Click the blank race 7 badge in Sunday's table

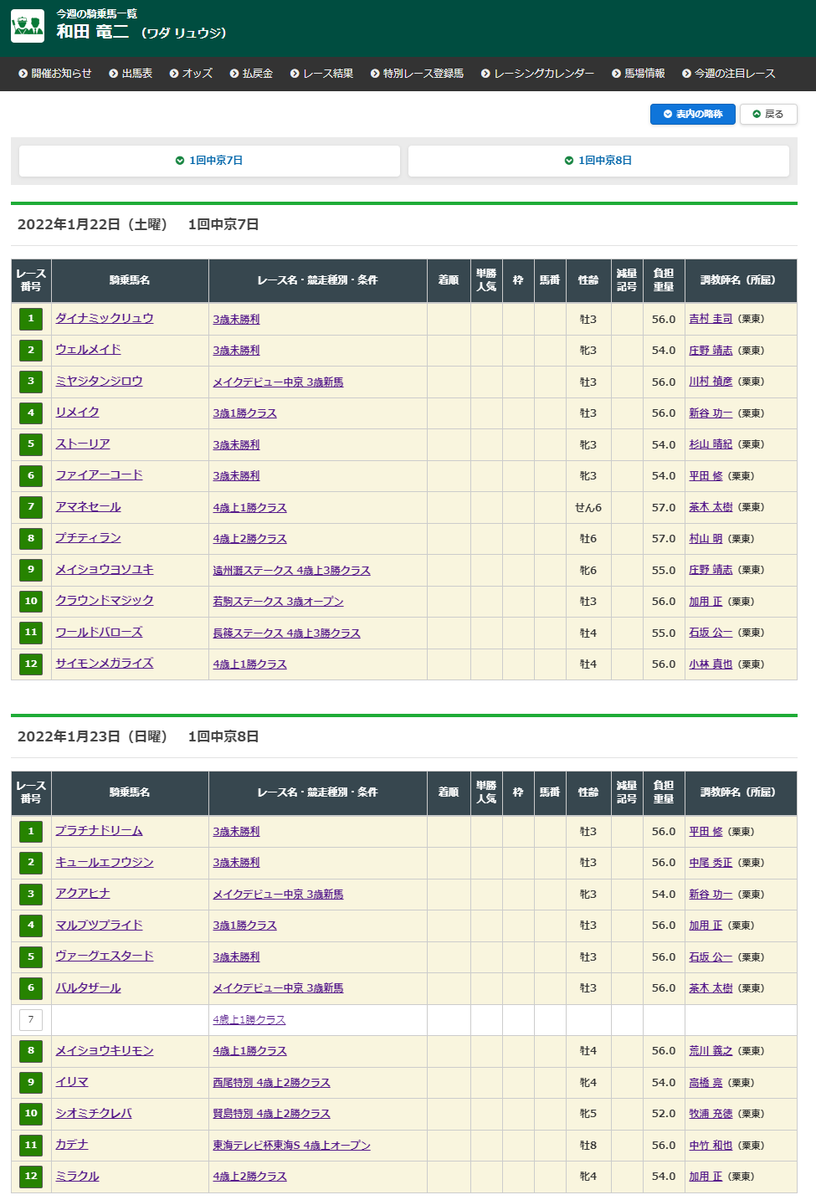tap(31, 1019)
